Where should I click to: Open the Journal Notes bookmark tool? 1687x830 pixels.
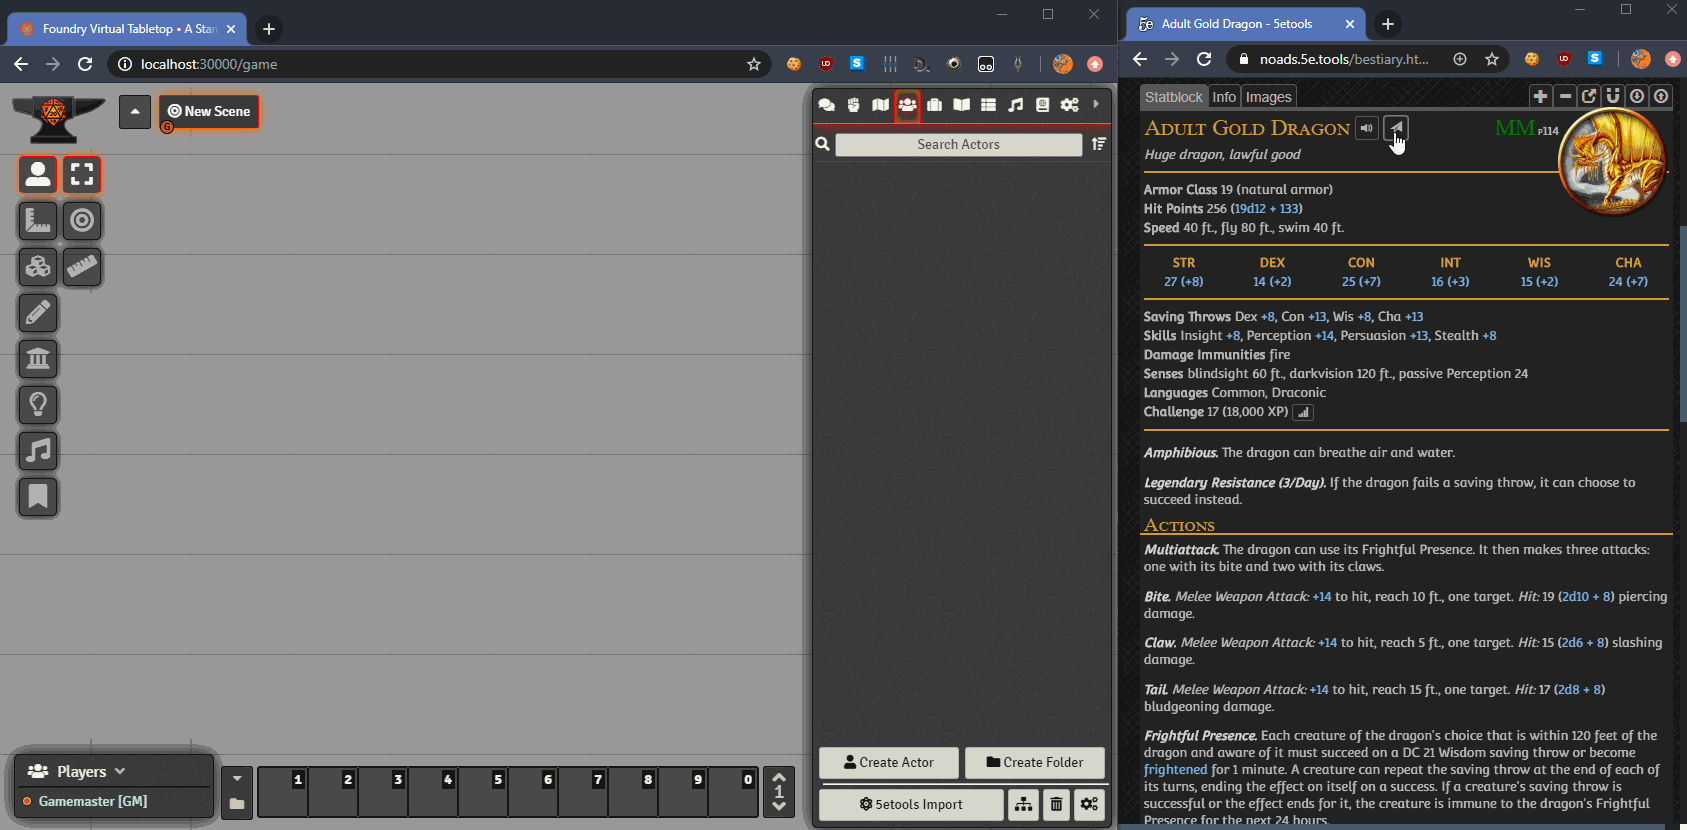coord(38,497)
